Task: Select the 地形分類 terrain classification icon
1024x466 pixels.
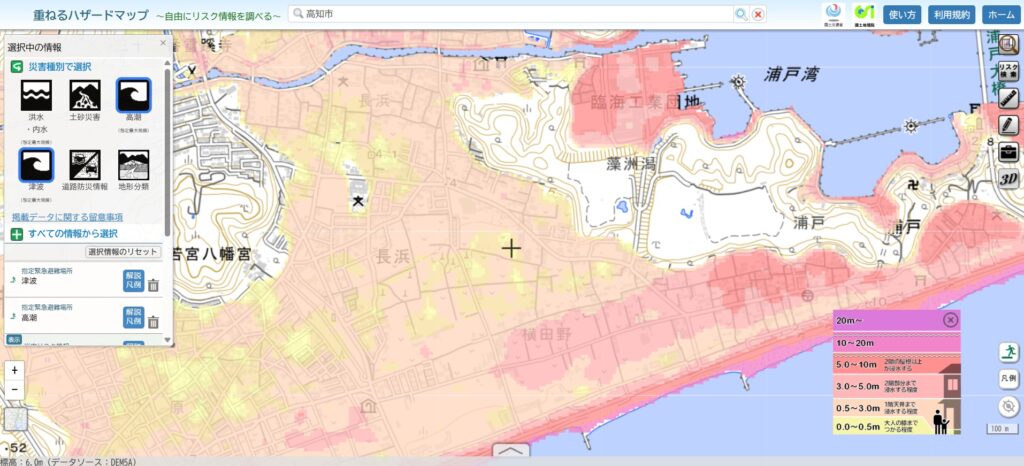Action: [133, 165]
